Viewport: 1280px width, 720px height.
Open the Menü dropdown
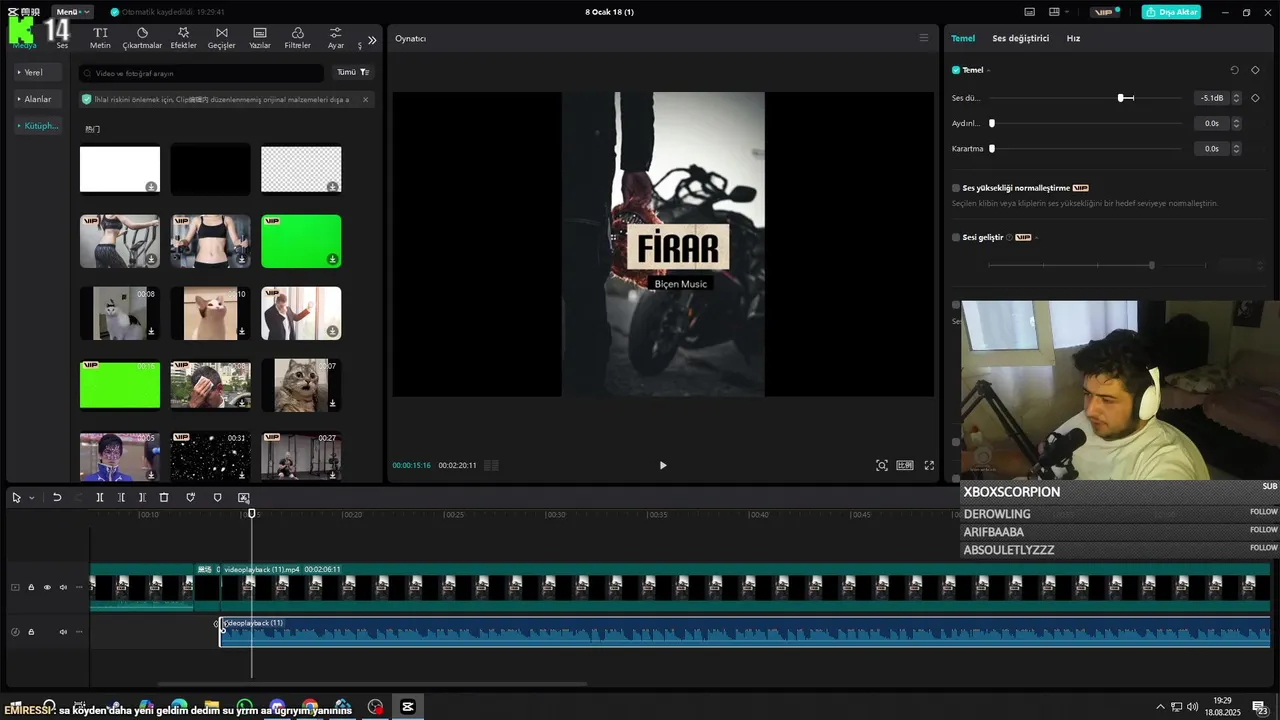[x=73, y=12]
